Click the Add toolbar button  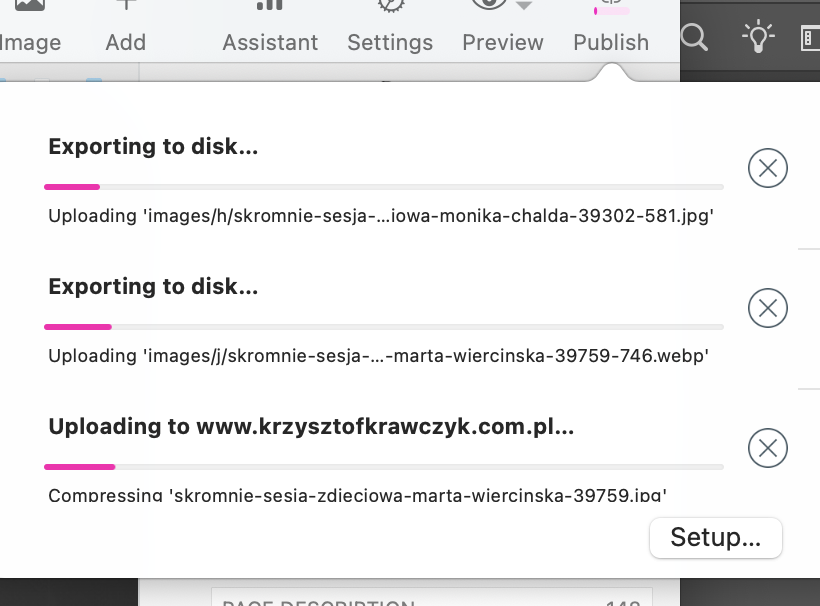tap(126, 28)
